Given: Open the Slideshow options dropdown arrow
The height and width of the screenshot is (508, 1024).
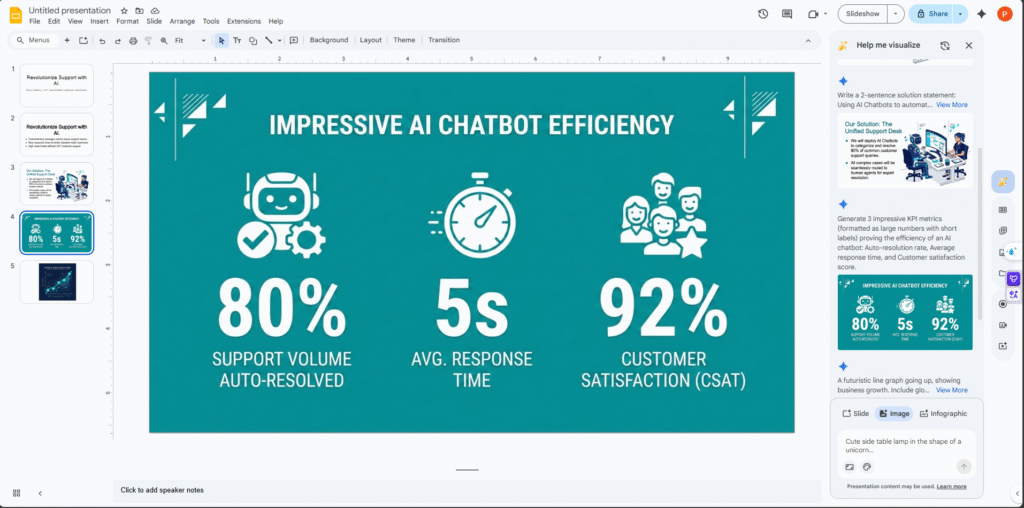Looking at the screenshot, I should pos(895,14).
